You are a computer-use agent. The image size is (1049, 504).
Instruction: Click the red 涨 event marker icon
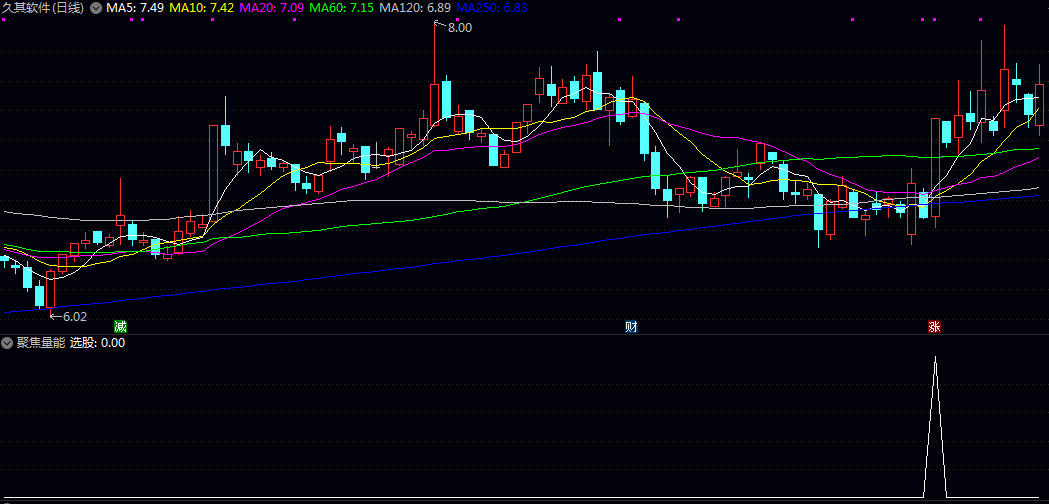[934, 326]
